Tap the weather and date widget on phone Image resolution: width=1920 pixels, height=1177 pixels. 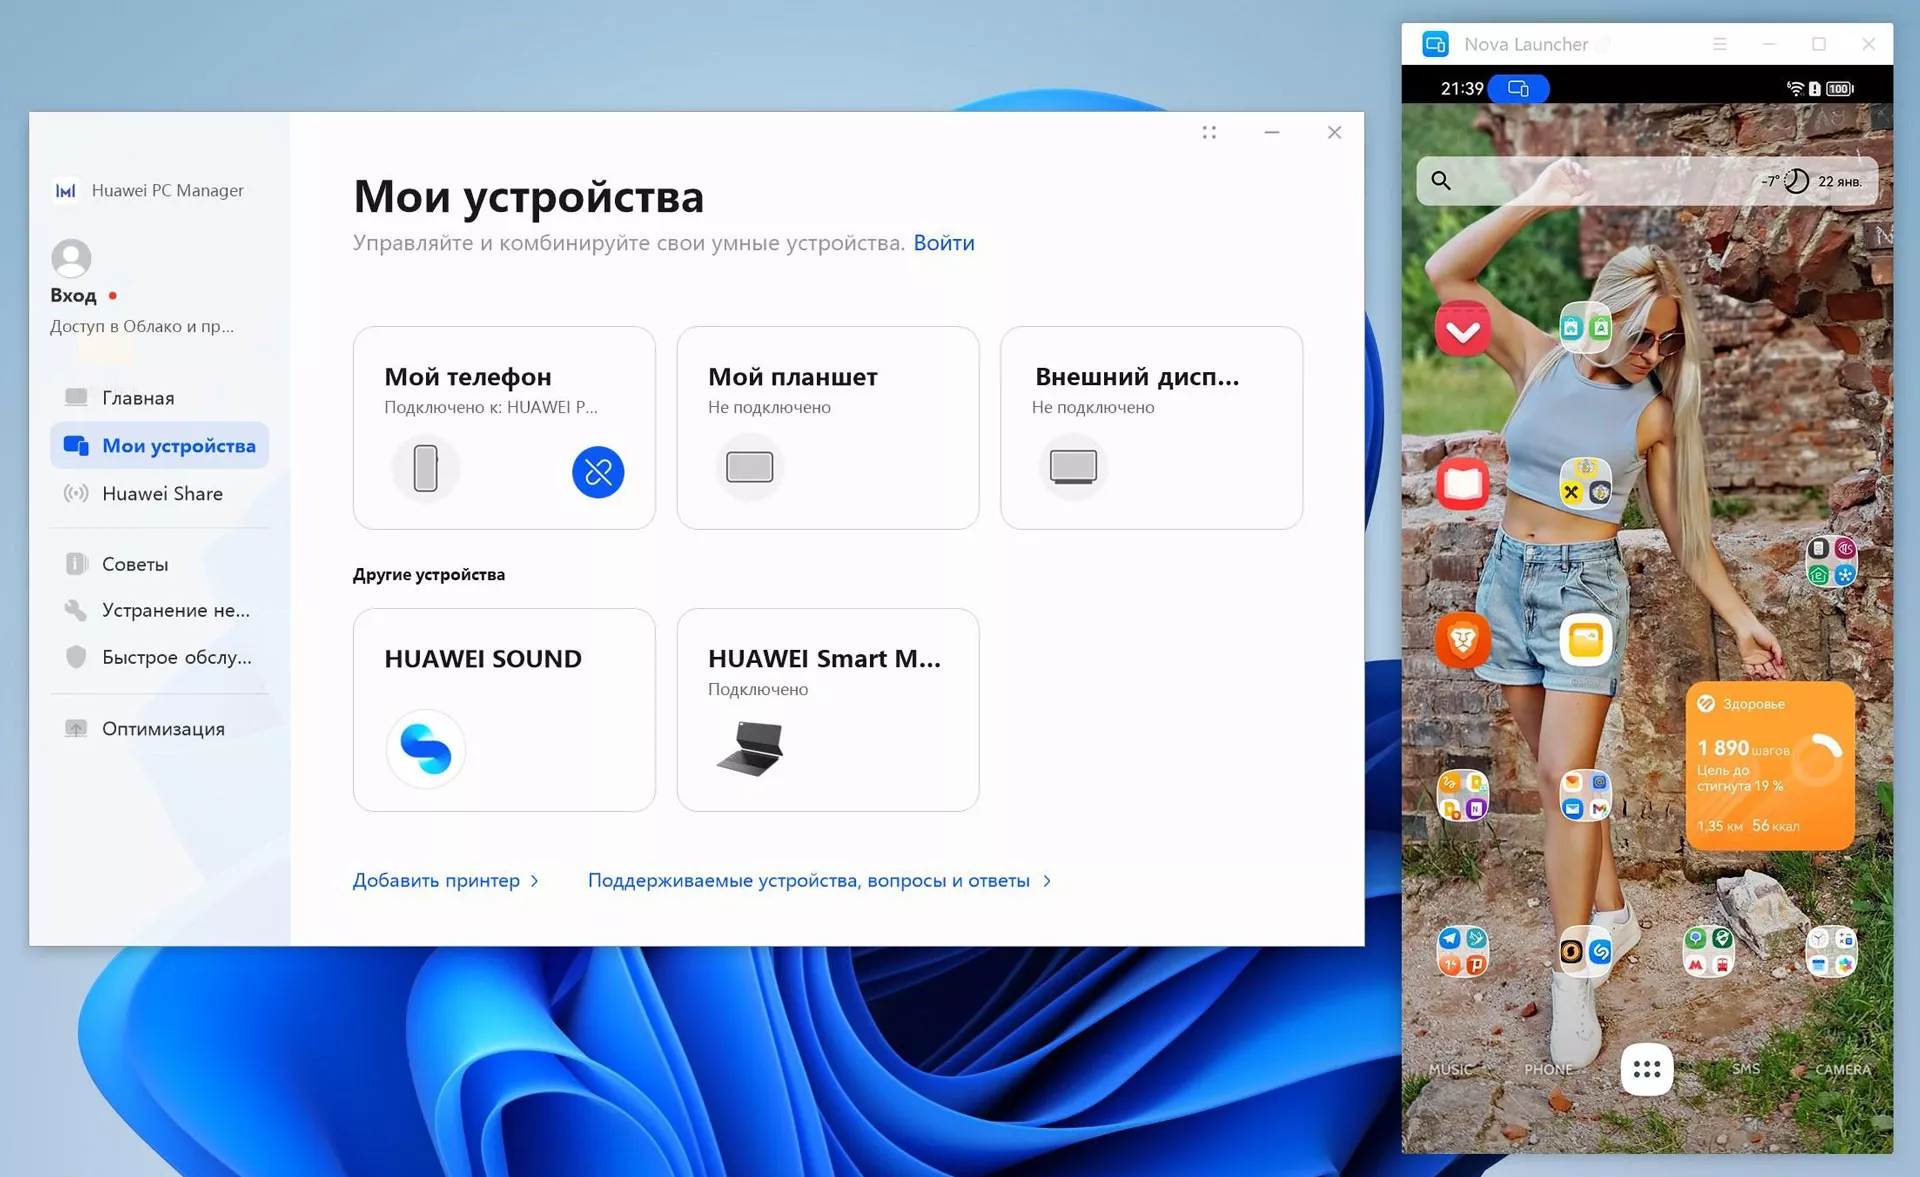tap(1811, 181)
